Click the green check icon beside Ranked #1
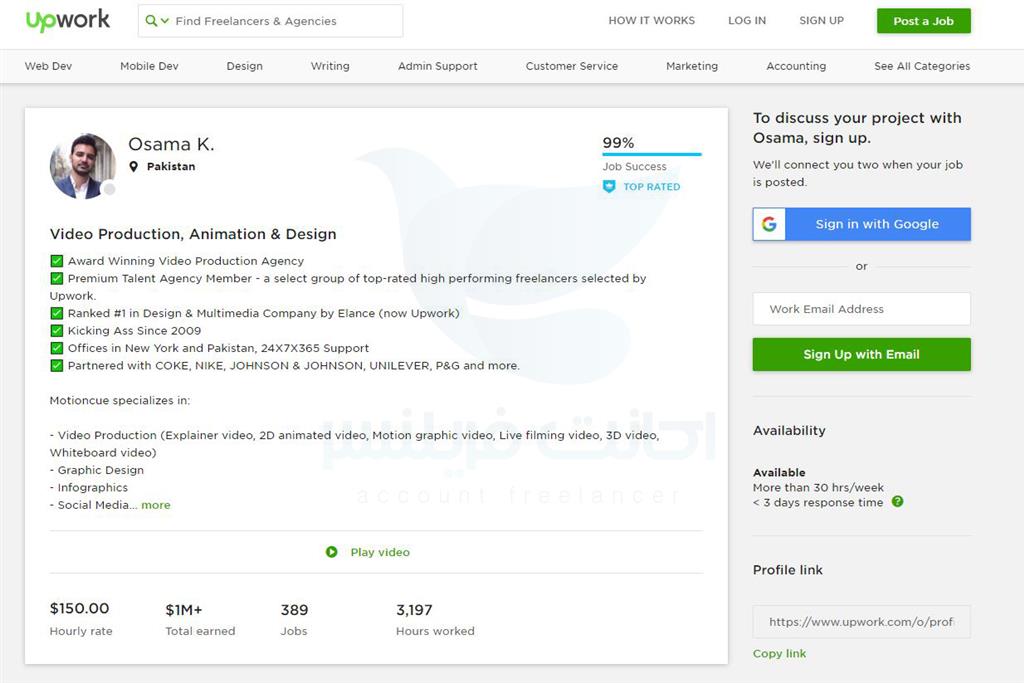1024x683 pixels. [57, 313]
